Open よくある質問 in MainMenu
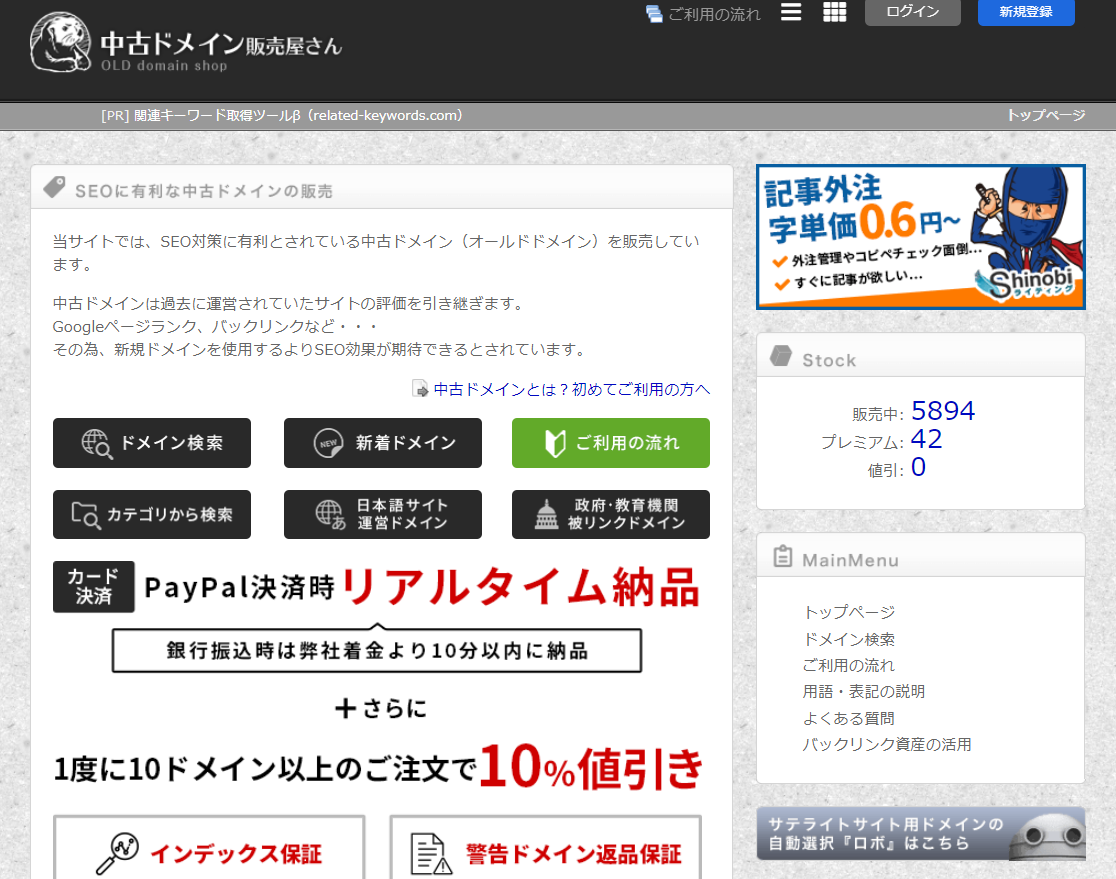The height and width of the screenshot is (879, 1116). coord(848,718)
